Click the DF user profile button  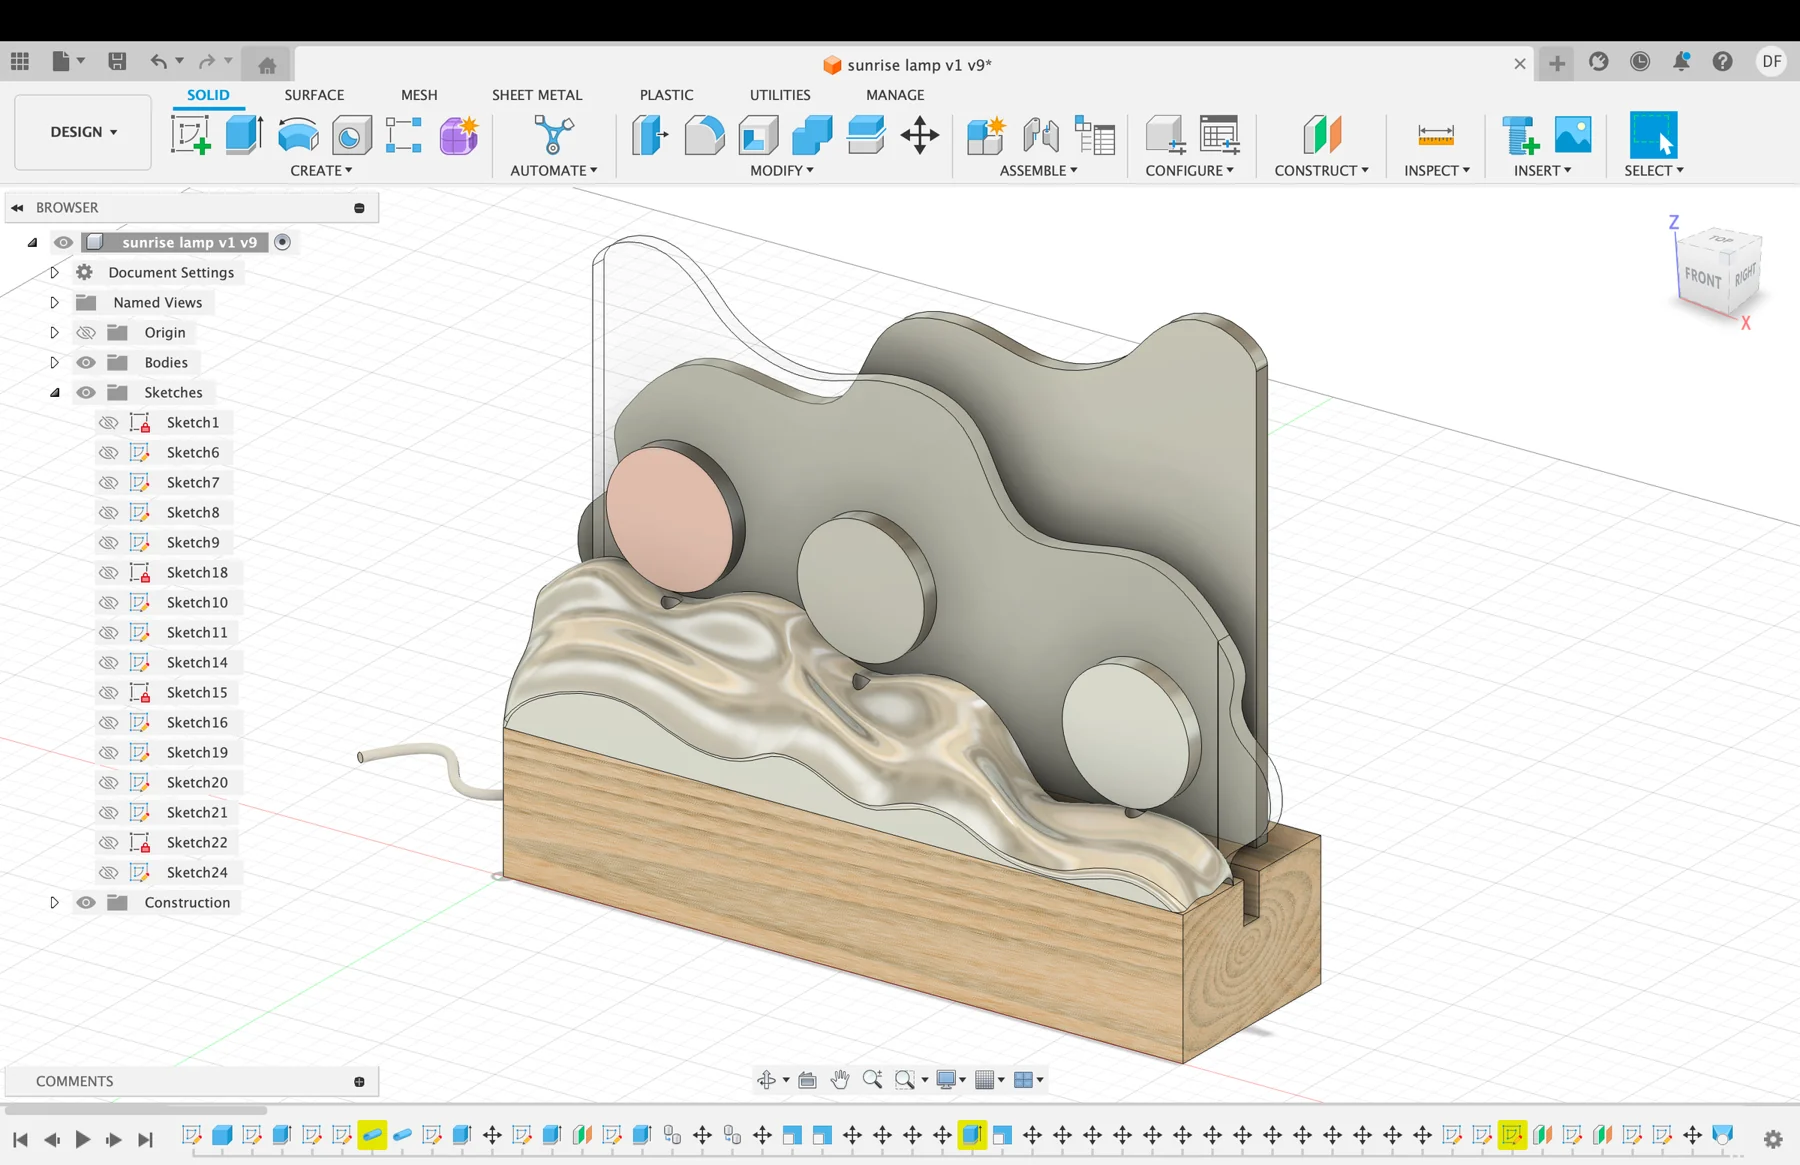pos(1771,62)
